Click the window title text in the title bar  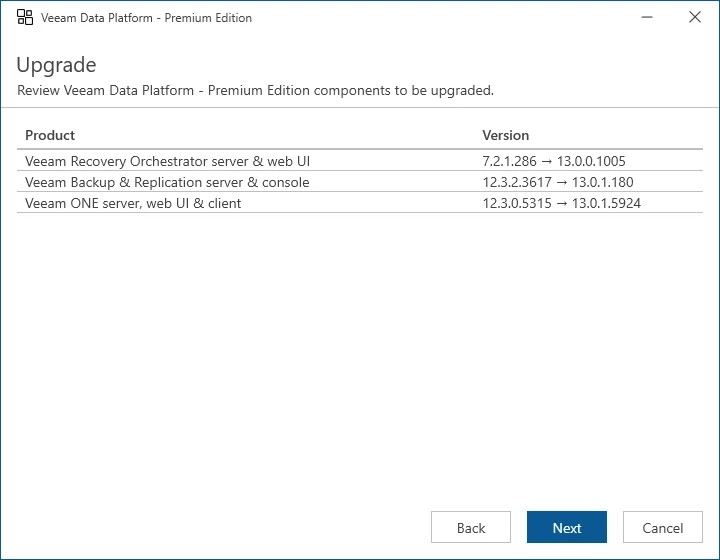point(146,18)
